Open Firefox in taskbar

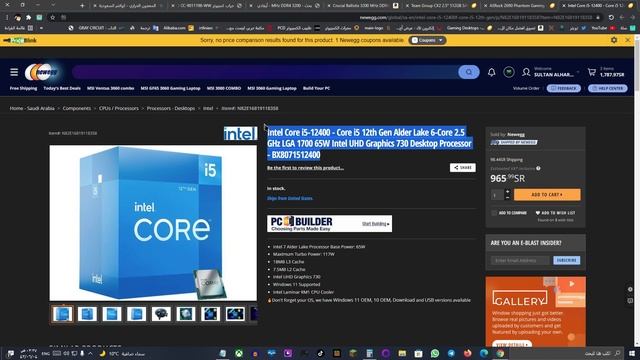[467, 353]
